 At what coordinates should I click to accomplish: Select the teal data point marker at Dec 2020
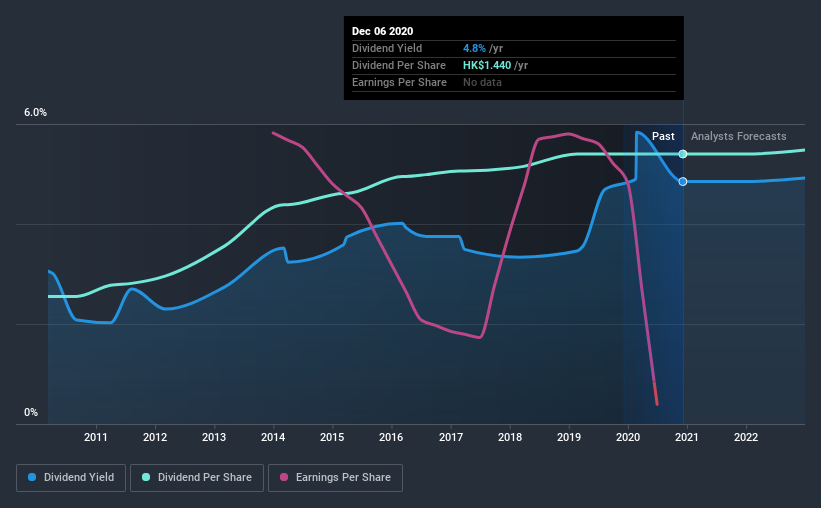pos(683,154)
